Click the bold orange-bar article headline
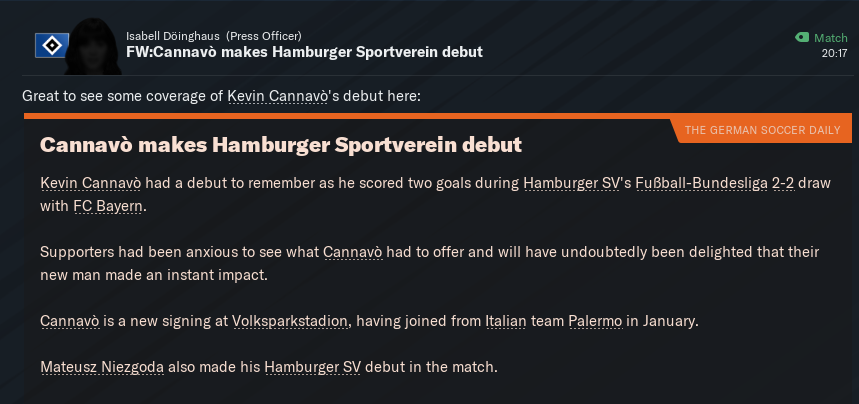 [281, 145]
